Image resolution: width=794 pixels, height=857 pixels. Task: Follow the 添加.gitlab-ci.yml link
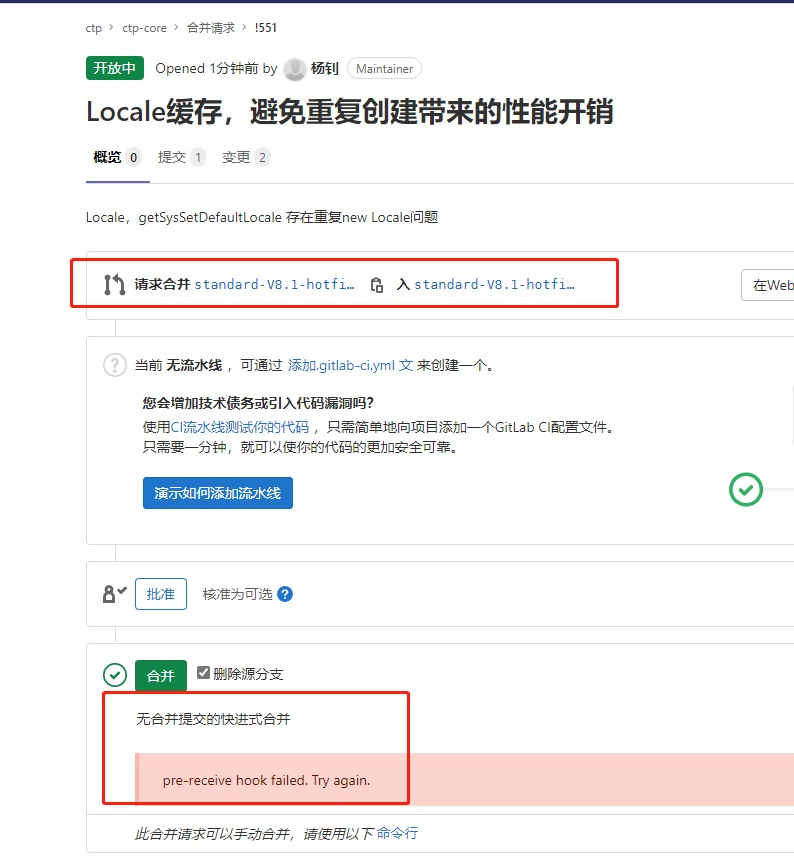[x=350, y=366]
